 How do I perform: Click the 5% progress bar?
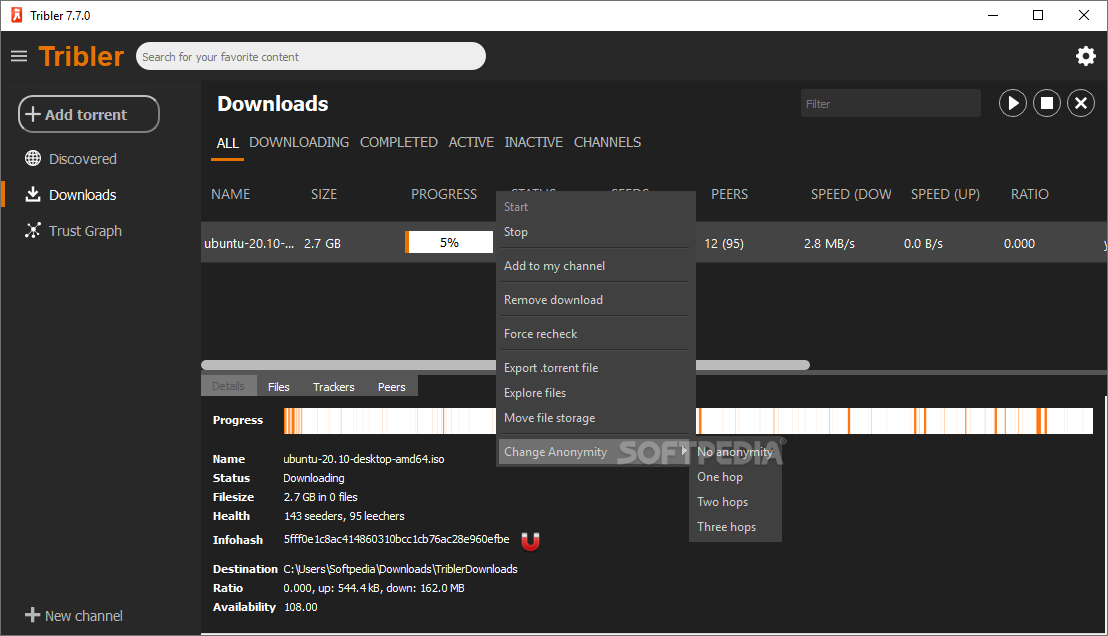449,242
